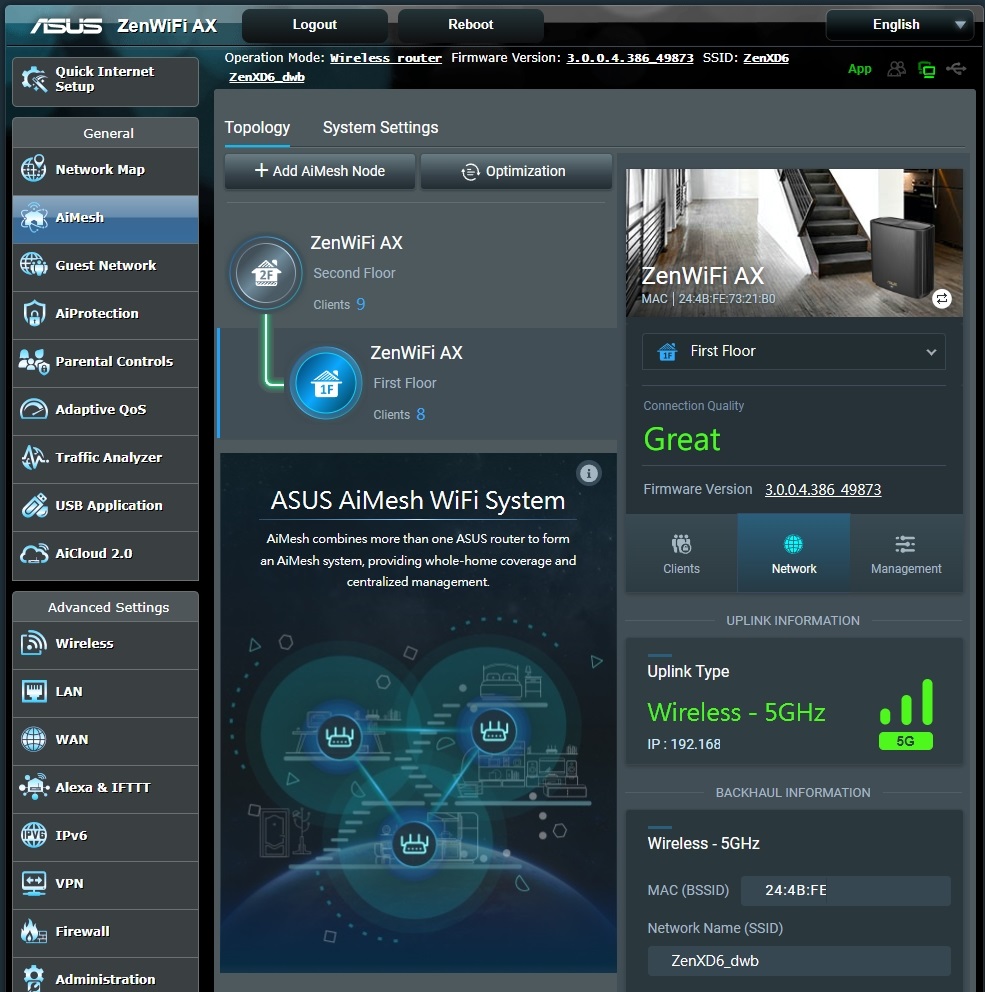The image size is (985, 992).
Task: Open the English language dropdown
Action: point(900,25)
